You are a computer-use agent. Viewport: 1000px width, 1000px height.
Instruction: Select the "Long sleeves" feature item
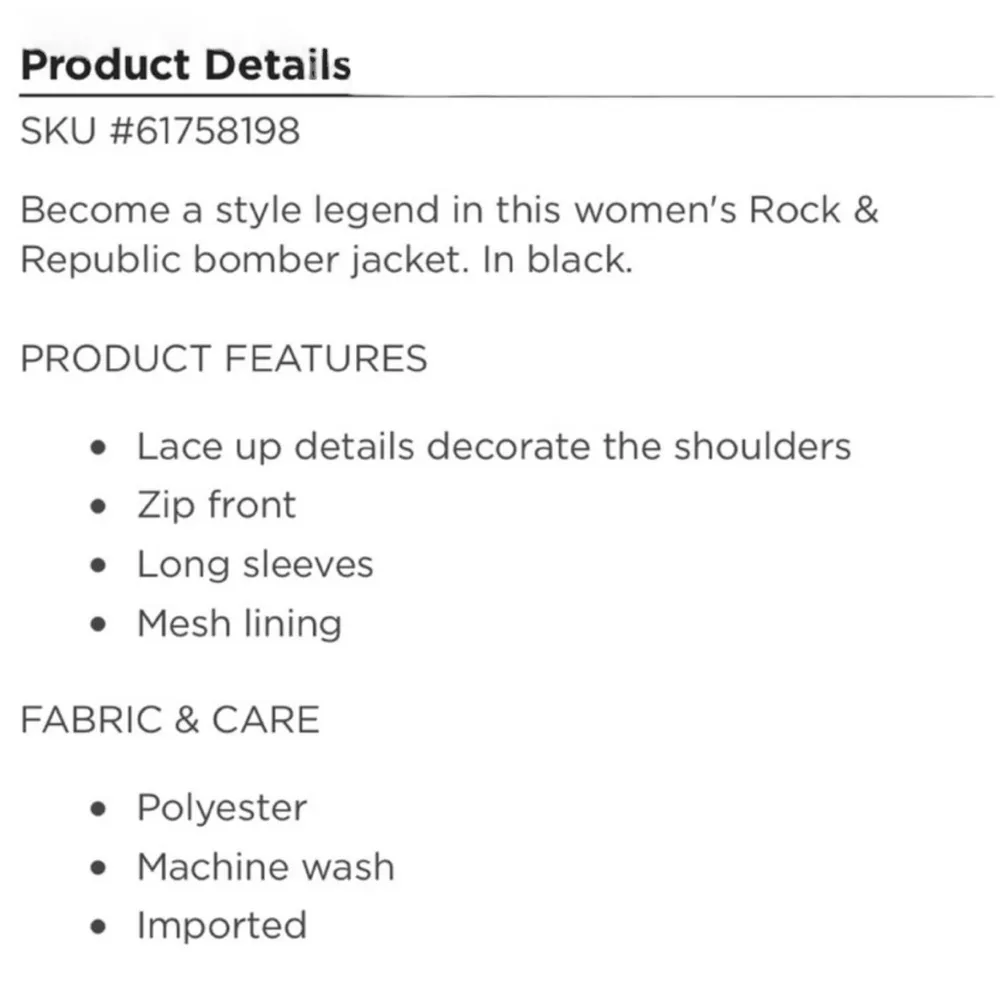(x=255, y=564)
